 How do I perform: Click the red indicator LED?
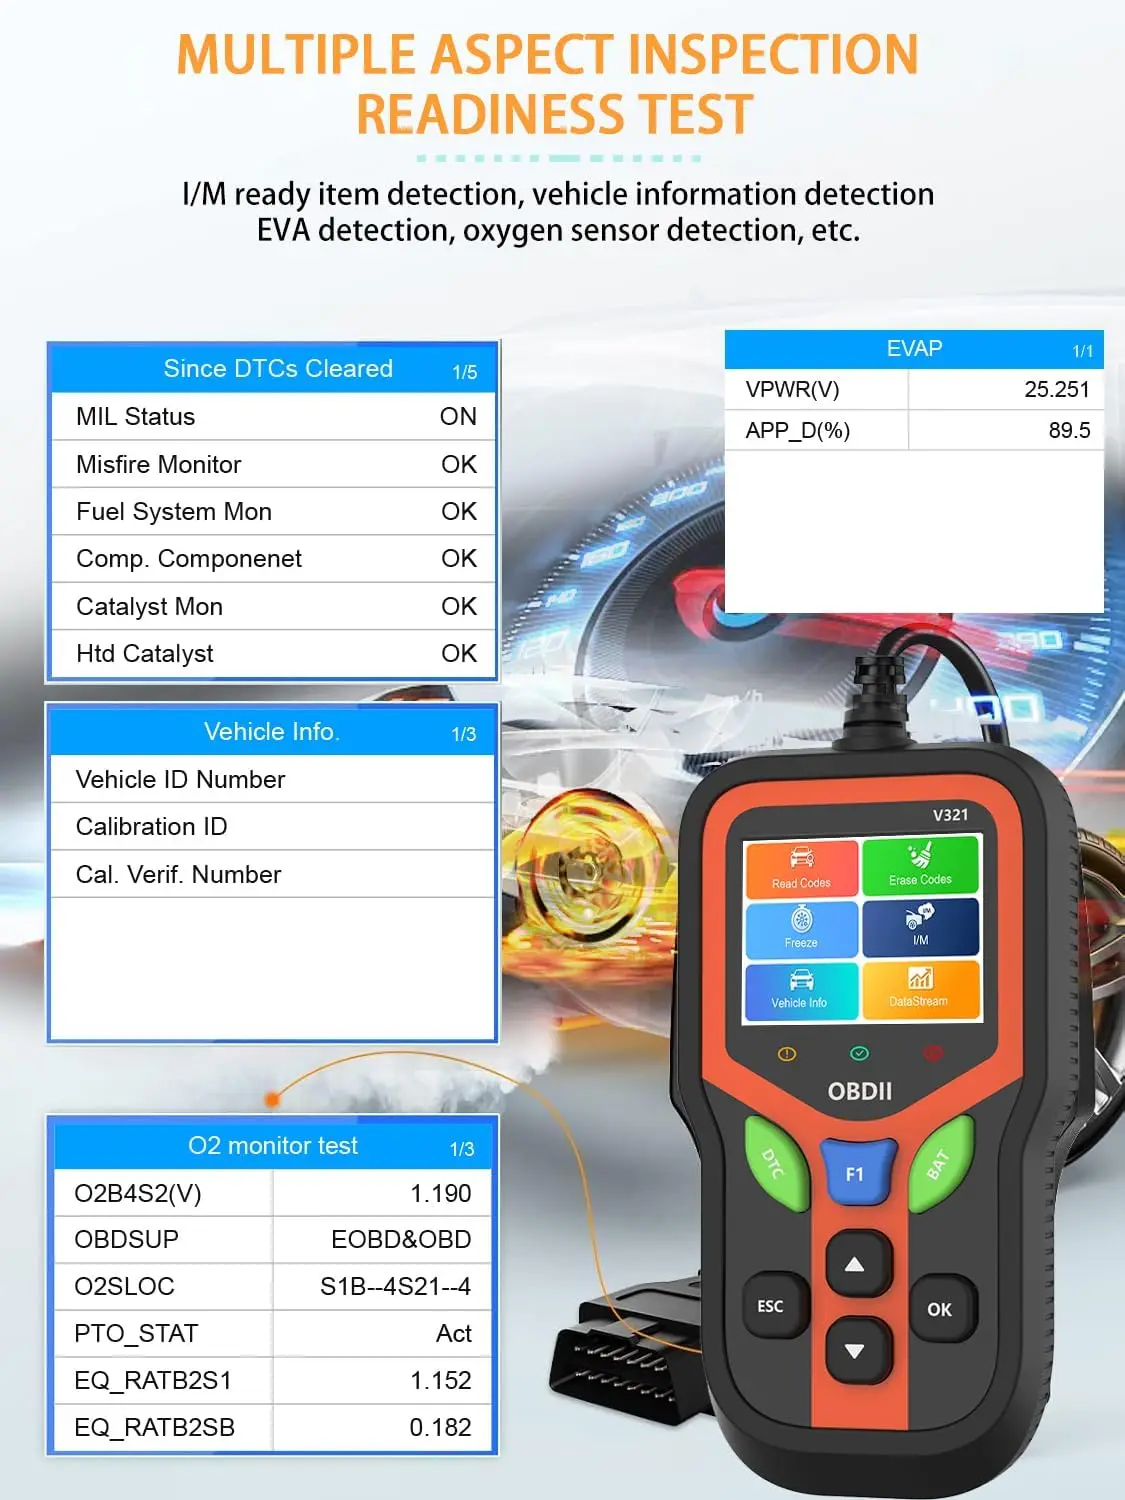(x=933, y=1052)
